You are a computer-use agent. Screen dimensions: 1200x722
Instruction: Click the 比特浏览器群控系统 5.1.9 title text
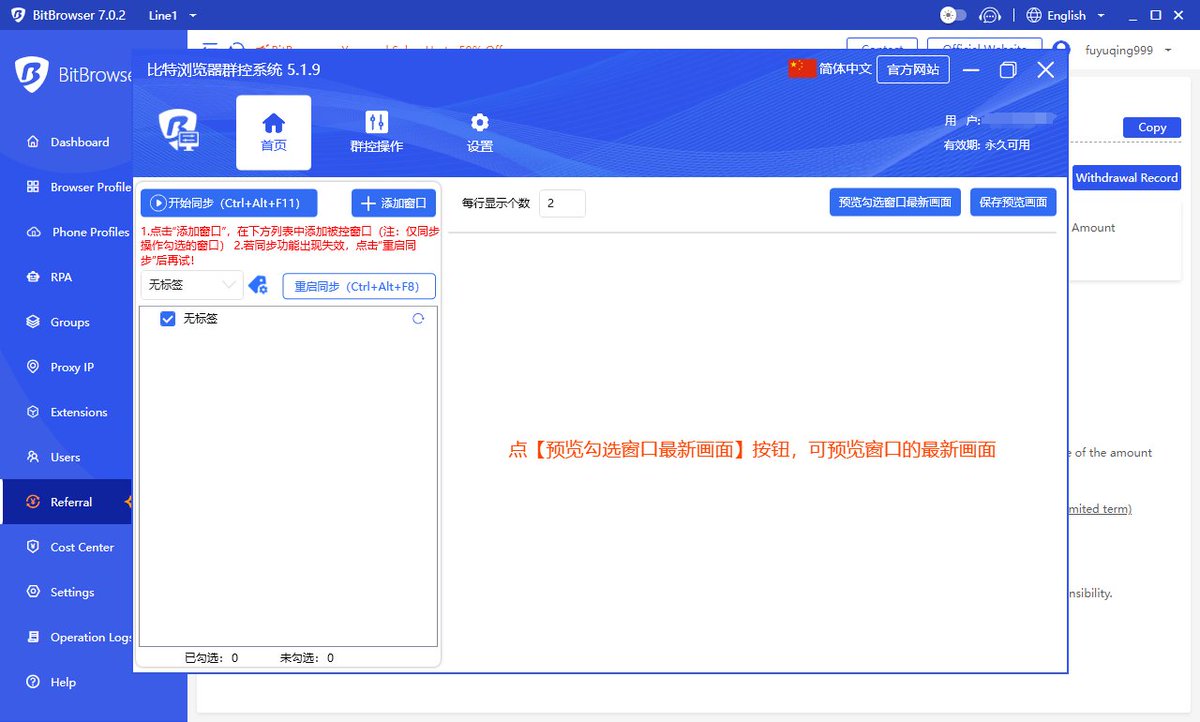pos(233,70)
